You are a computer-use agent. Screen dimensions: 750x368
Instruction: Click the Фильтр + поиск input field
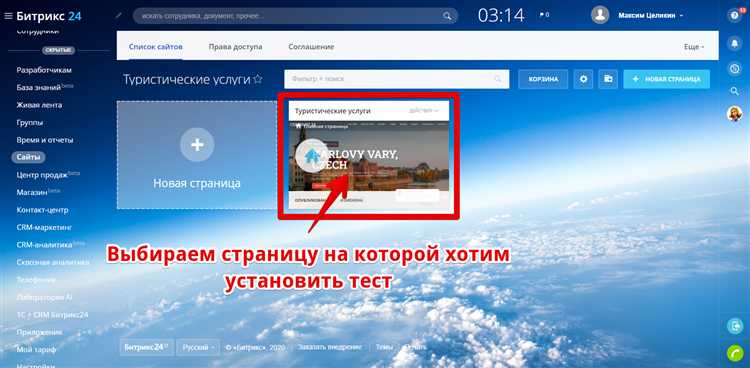coord(397,79)
